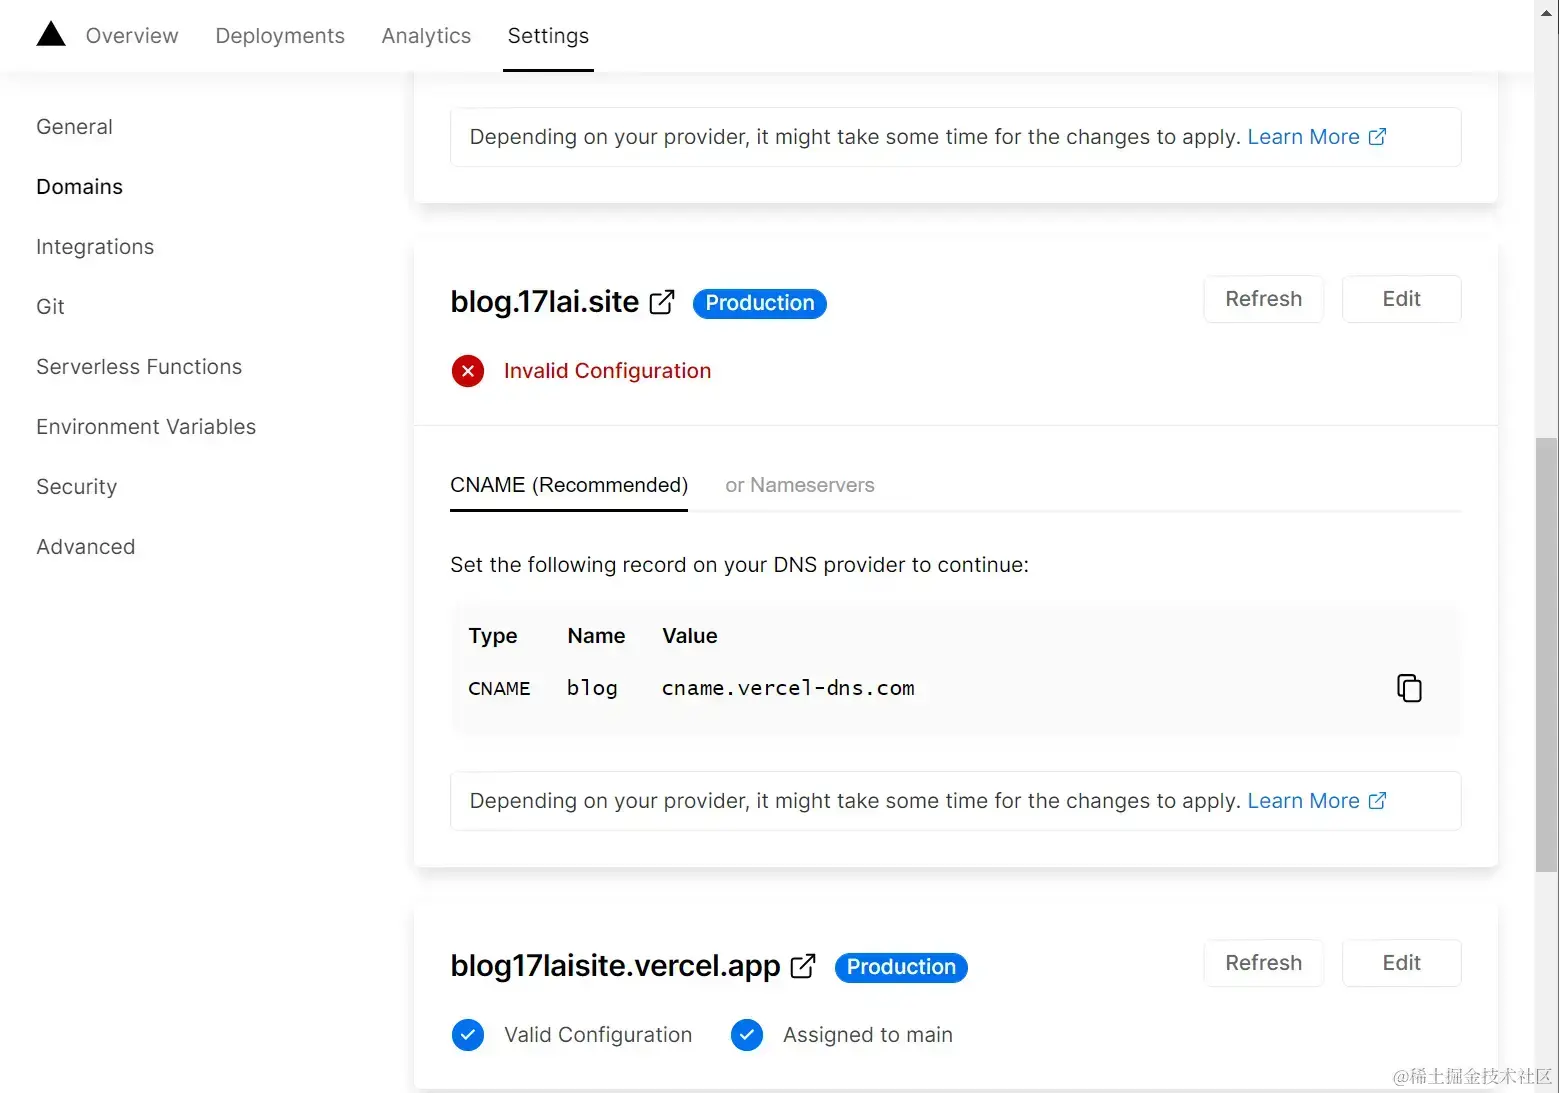Select the CNAME (Recommended) tab
Screen dimensions: 1559x1093
coord(569,485)
